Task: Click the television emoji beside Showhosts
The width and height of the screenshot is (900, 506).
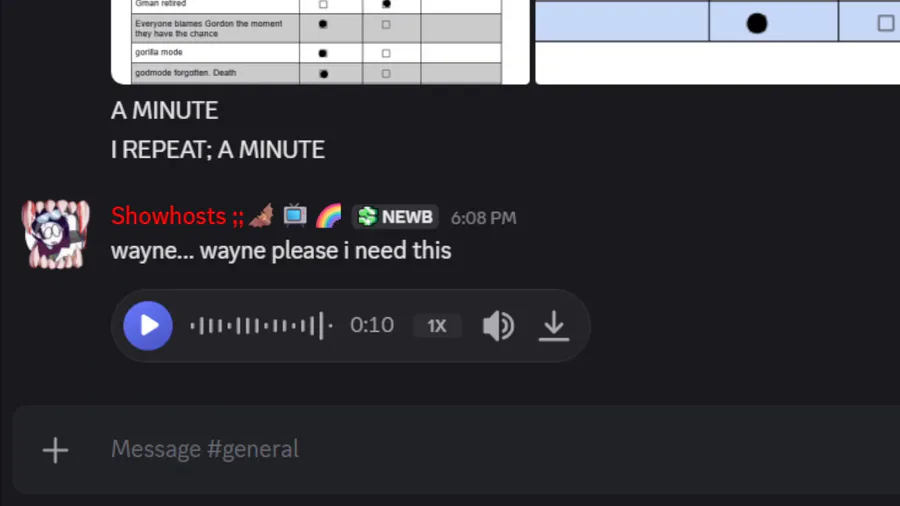Action: click(295, 216)
